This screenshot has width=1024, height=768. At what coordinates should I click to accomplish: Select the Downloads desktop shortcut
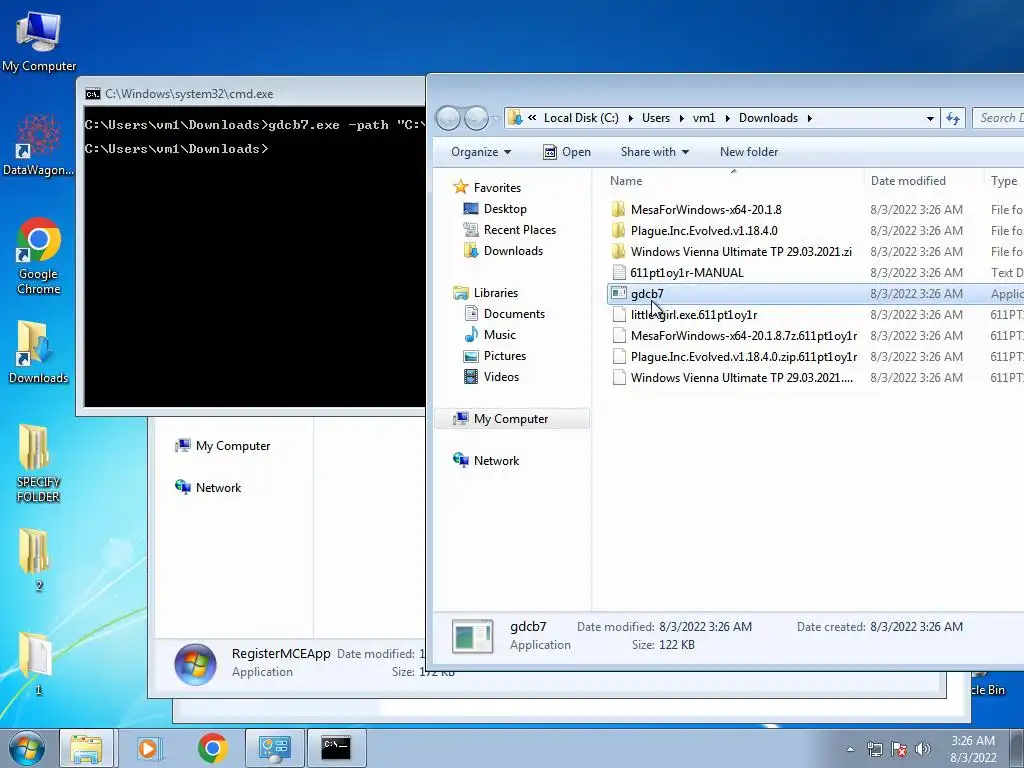click(39, 351)
